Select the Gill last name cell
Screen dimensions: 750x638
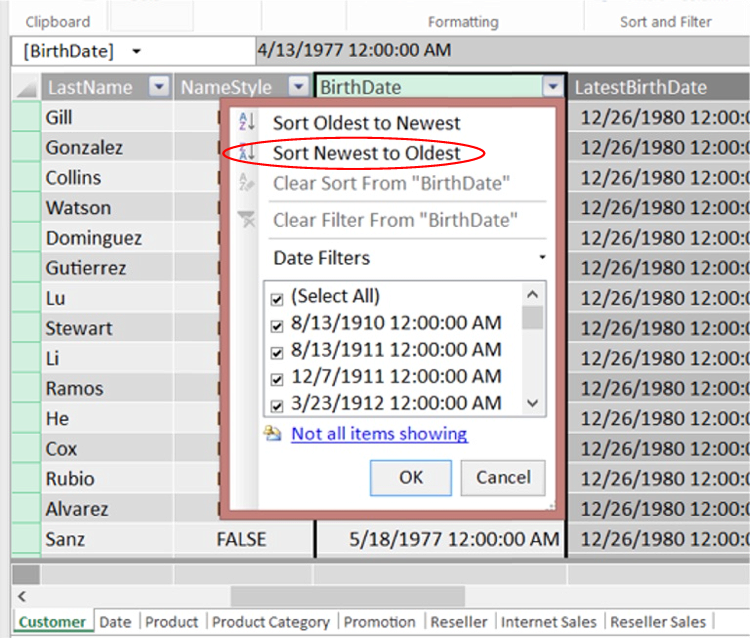(x=107, y=117)
